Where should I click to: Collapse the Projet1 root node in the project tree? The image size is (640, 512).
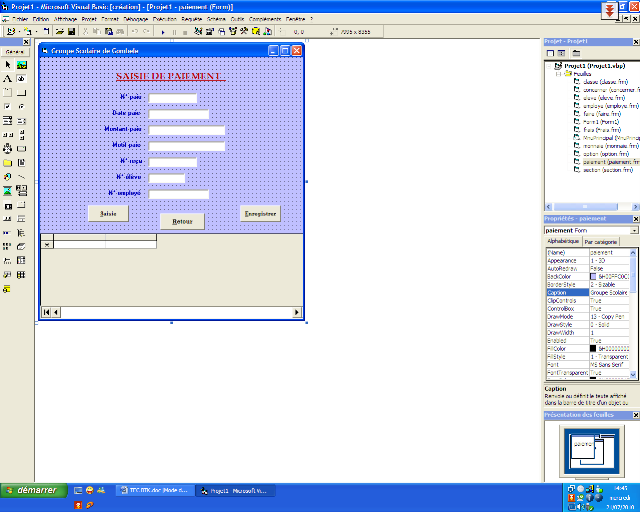(x=549, y=65)
